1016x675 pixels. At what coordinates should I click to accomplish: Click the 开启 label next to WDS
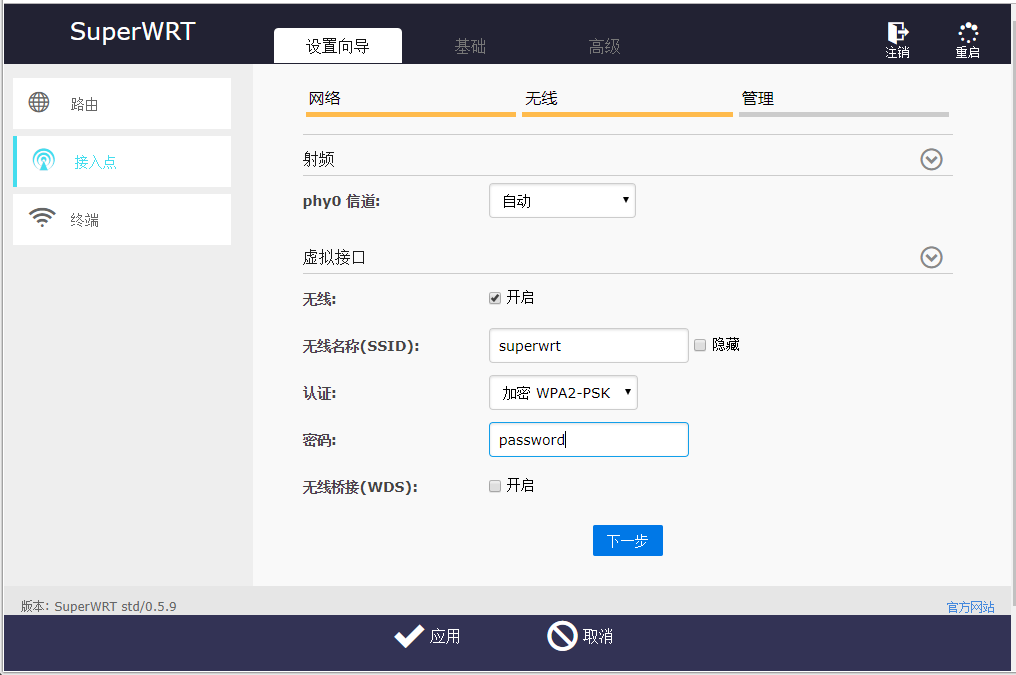(520, 485)
